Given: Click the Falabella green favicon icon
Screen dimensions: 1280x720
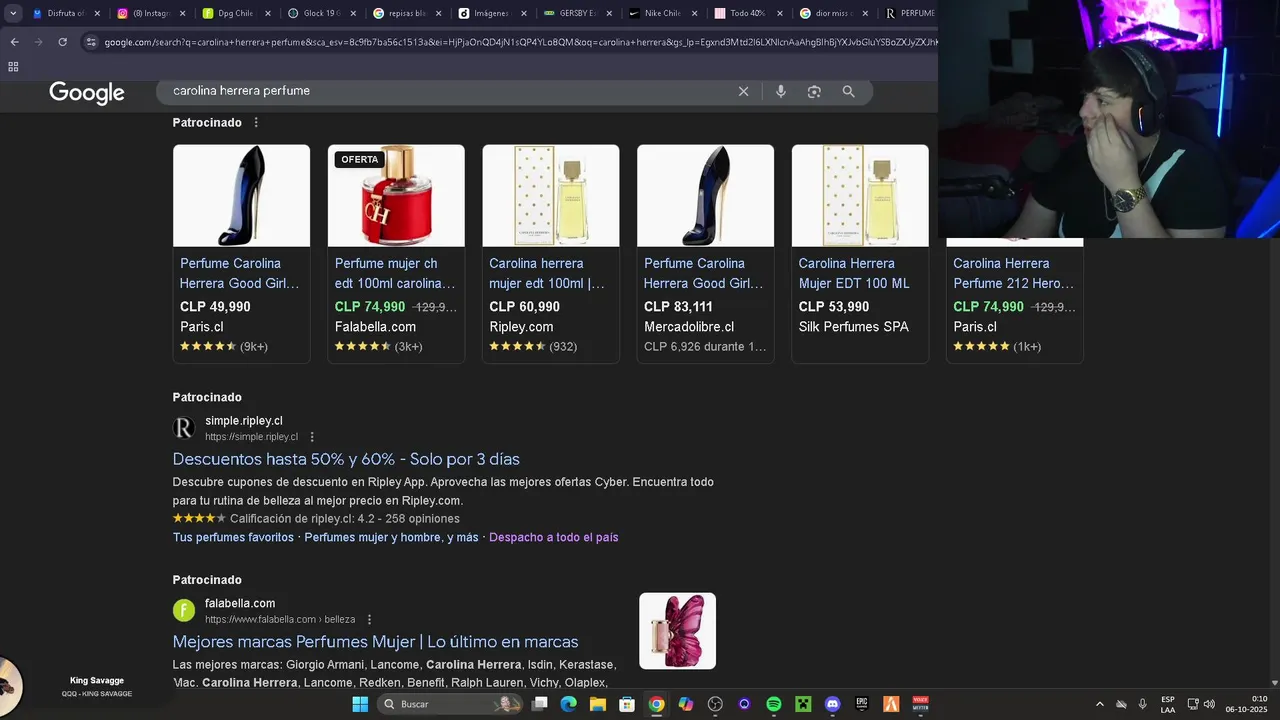Looking at the screenshot, I should [x=184, y=610].
